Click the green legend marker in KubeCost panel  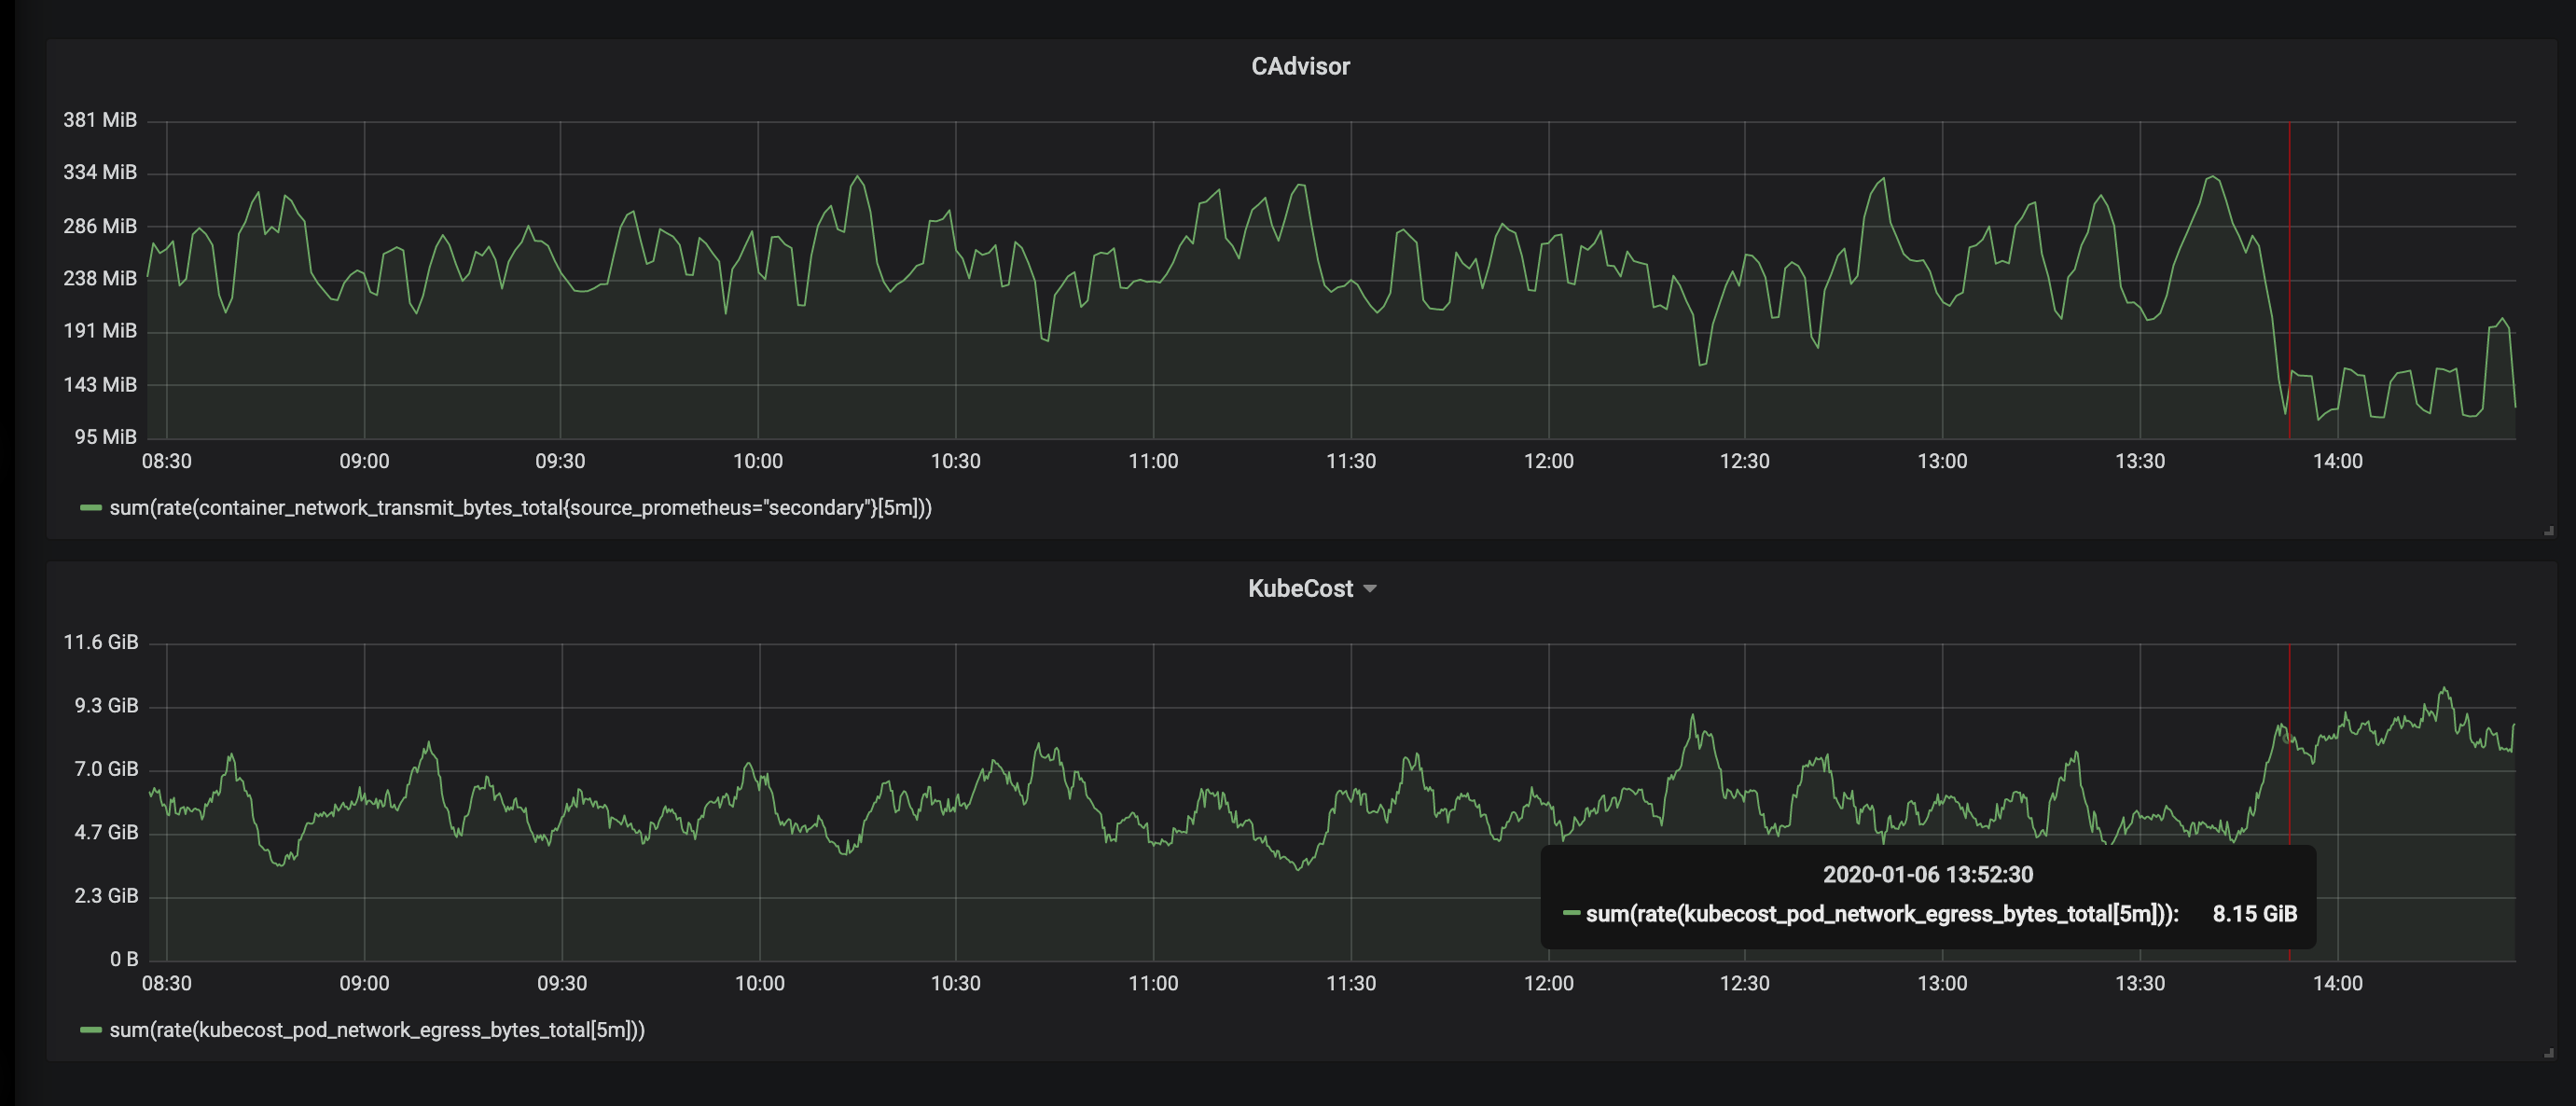(91, 1029)
